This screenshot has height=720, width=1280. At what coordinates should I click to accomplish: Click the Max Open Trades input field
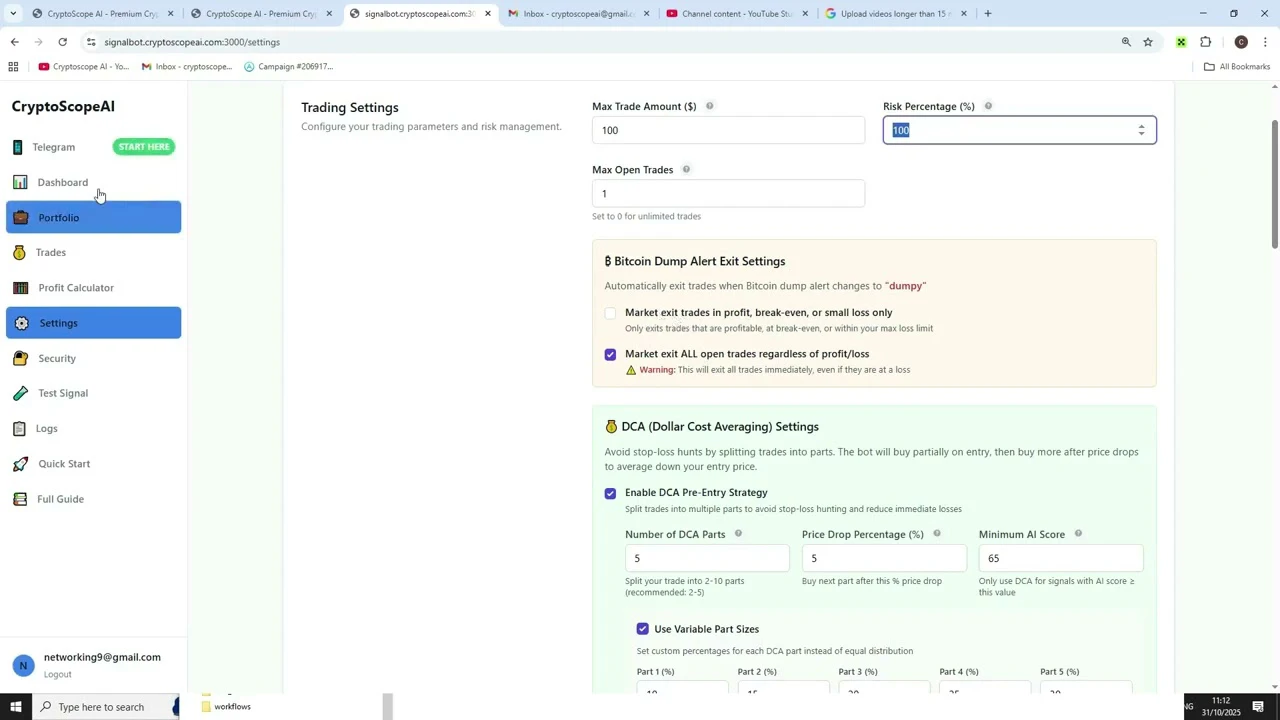click(x=728, y=194)
